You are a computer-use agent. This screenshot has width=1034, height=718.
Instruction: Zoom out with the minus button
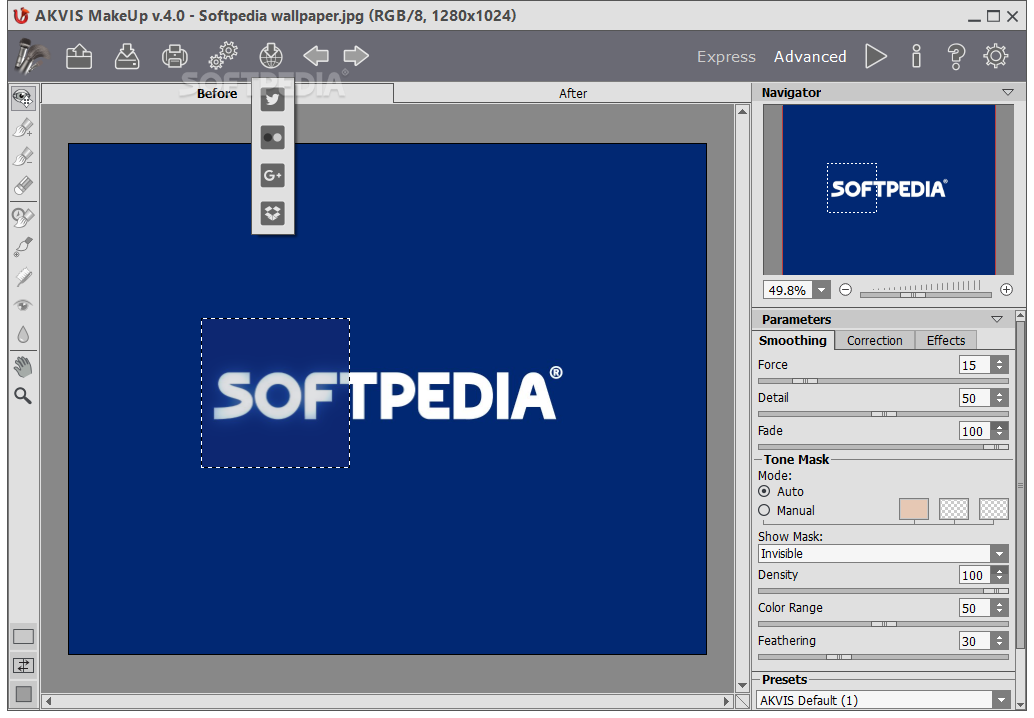[845, 289]
